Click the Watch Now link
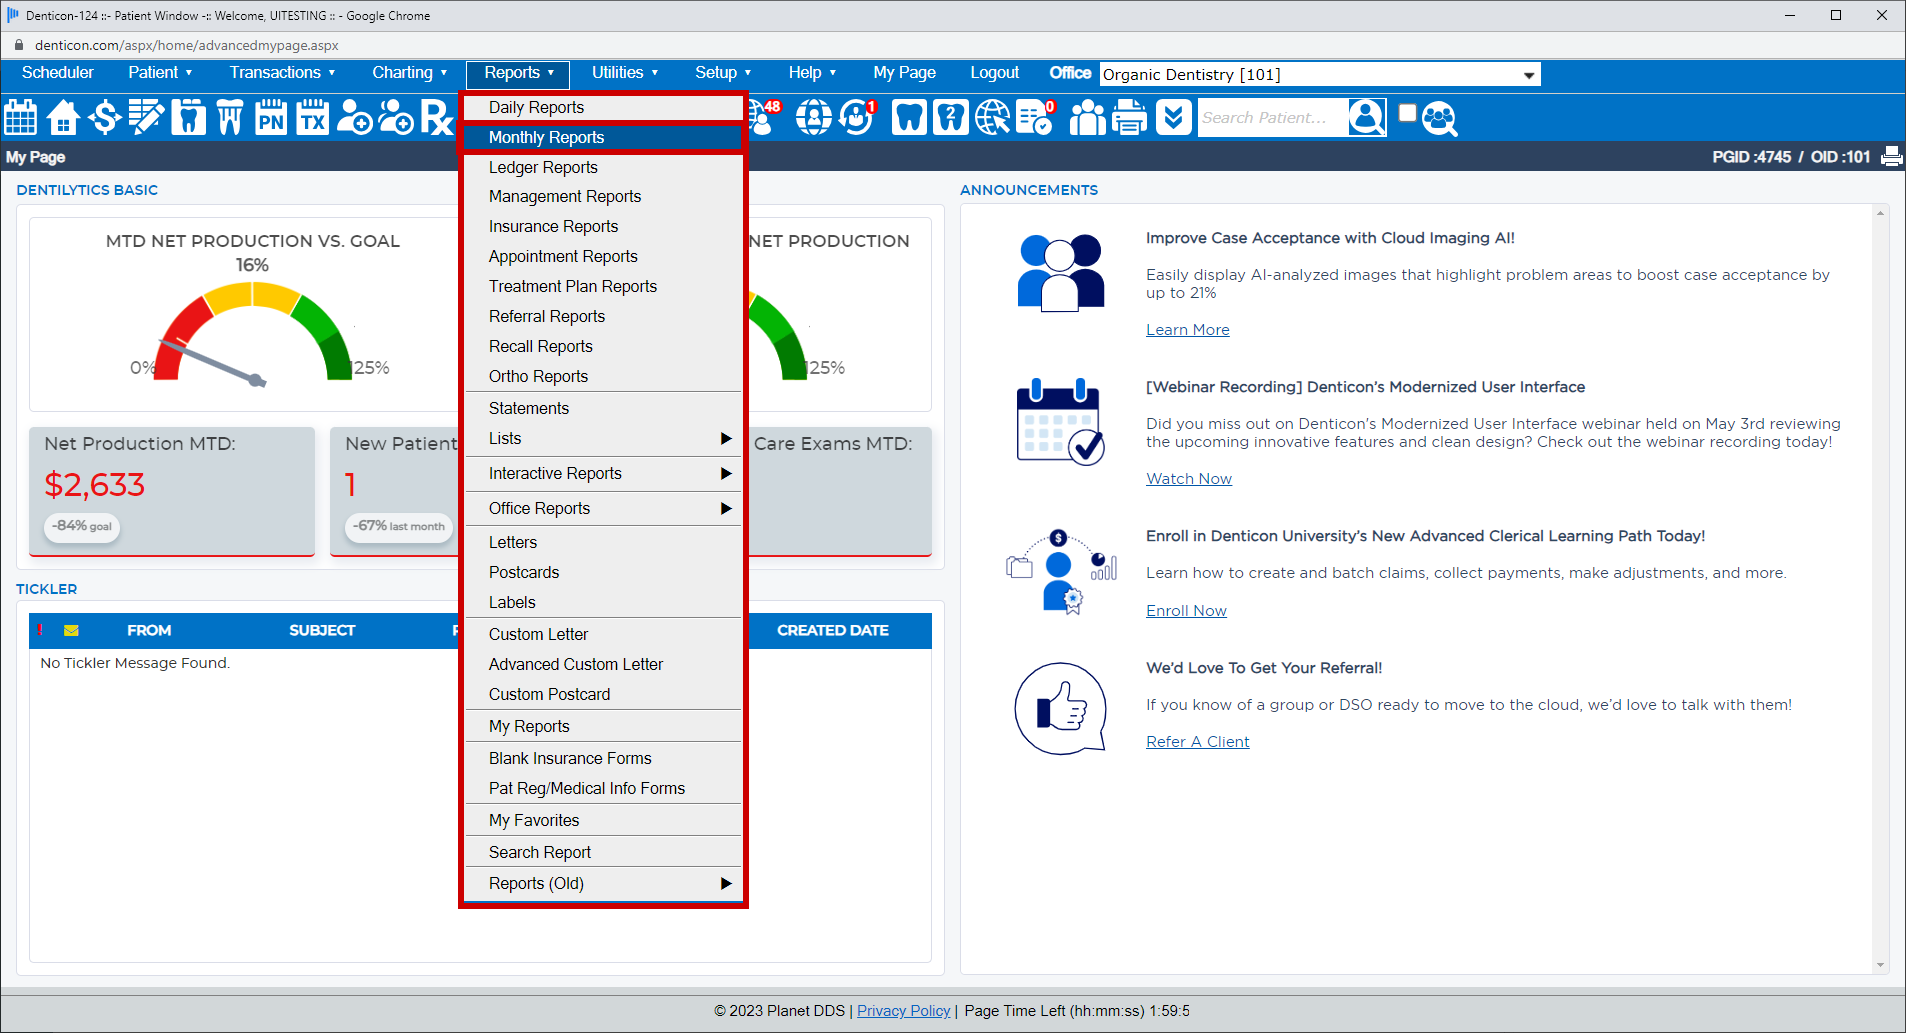This screenshot has width=1906, height=1033. [1188, 479]
